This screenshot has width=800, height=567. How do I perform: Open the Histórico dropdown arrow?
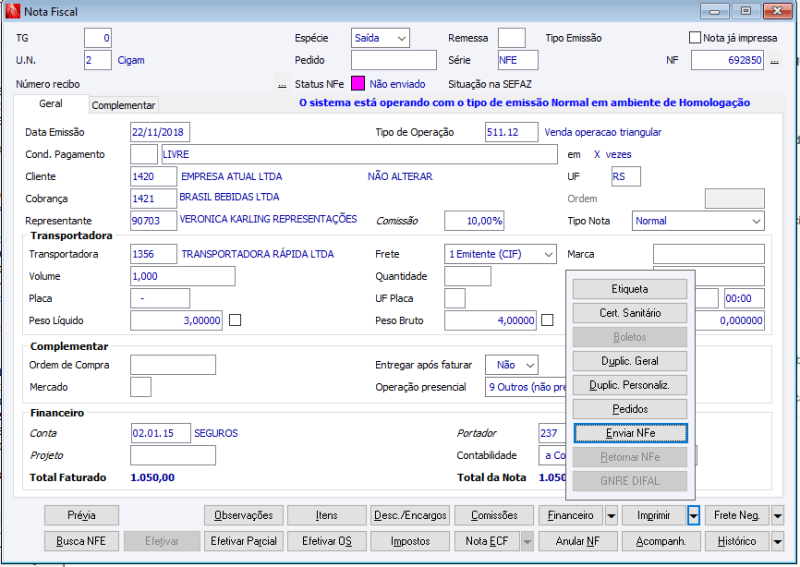[777, 541]
